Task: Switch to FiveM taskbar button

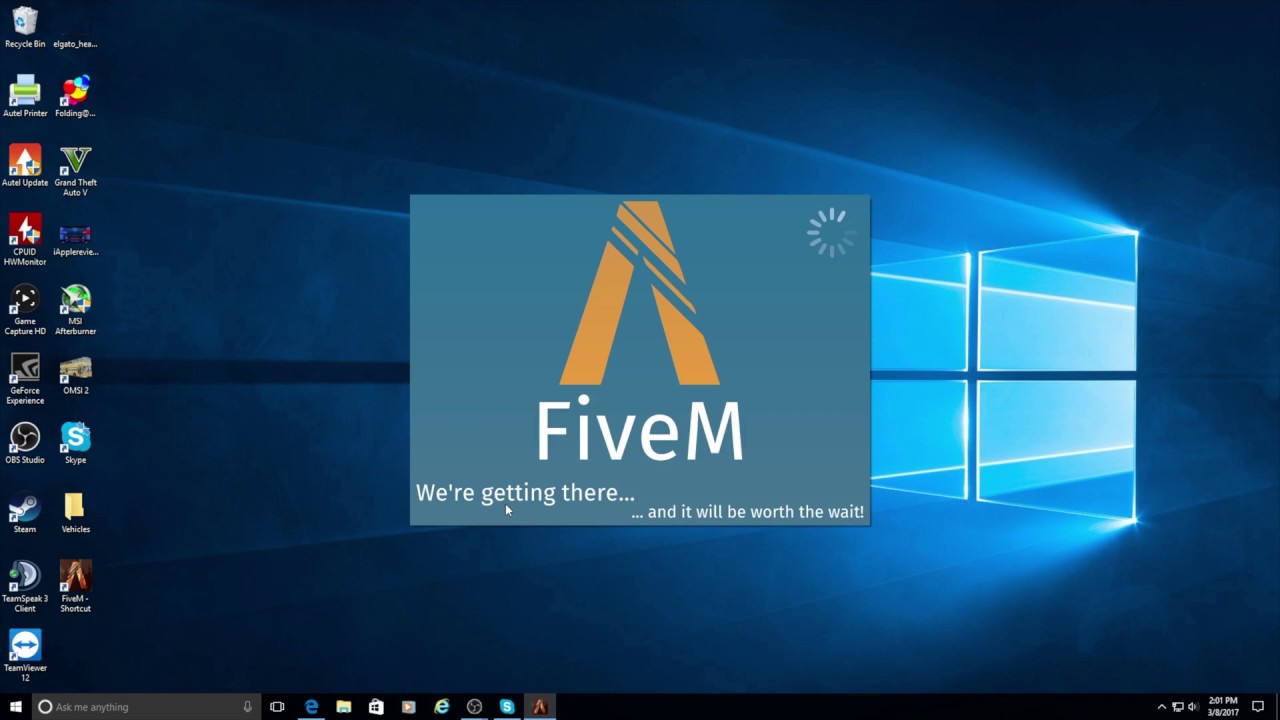Action: [x=539, y=707]
